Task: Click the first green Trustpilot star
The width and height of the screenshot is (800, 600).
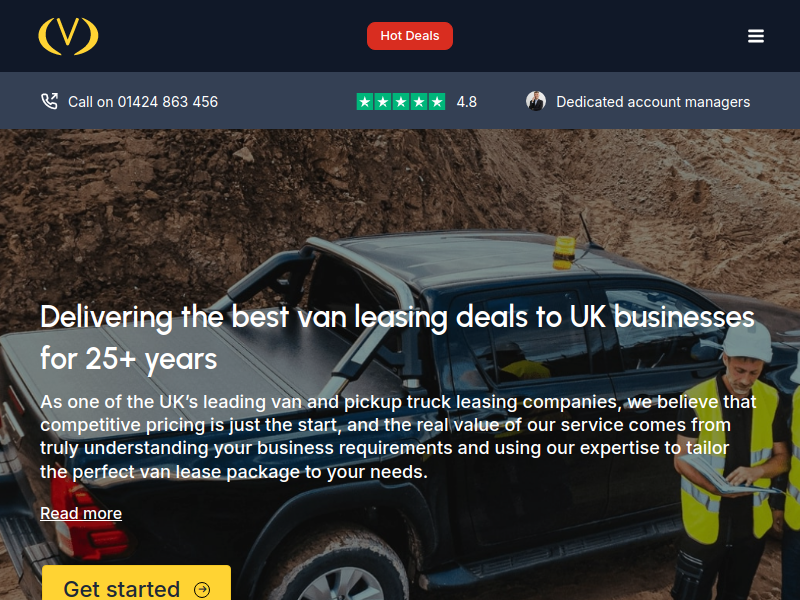Action: [x=365, y=102]
